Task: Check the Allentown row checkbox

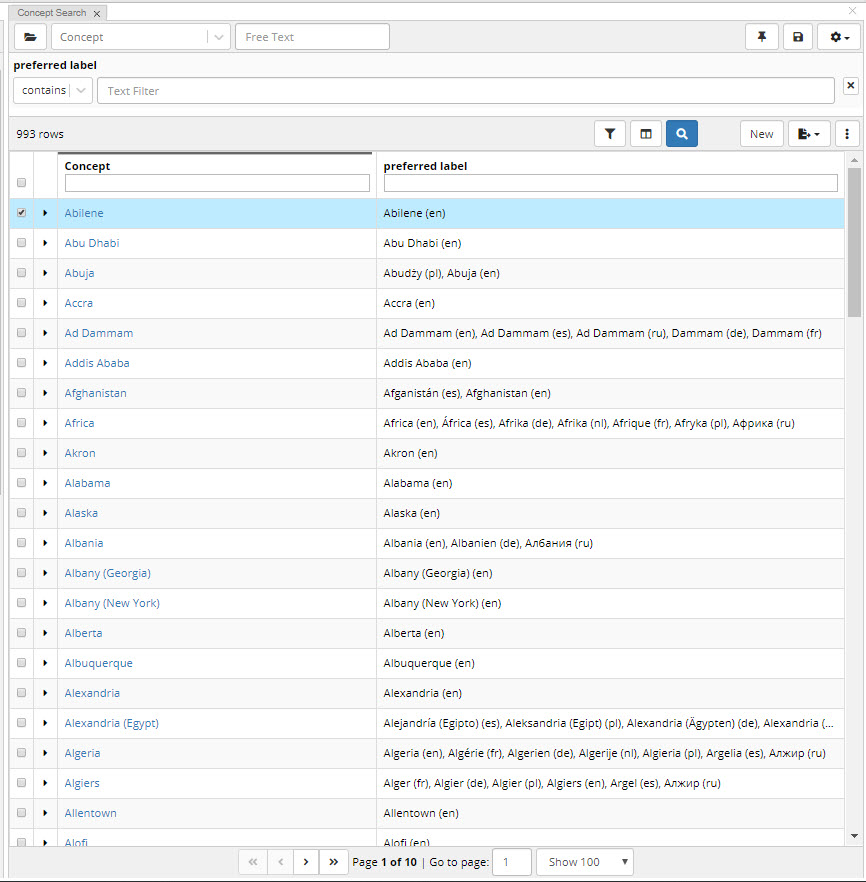Action: [x=21, y=813]
